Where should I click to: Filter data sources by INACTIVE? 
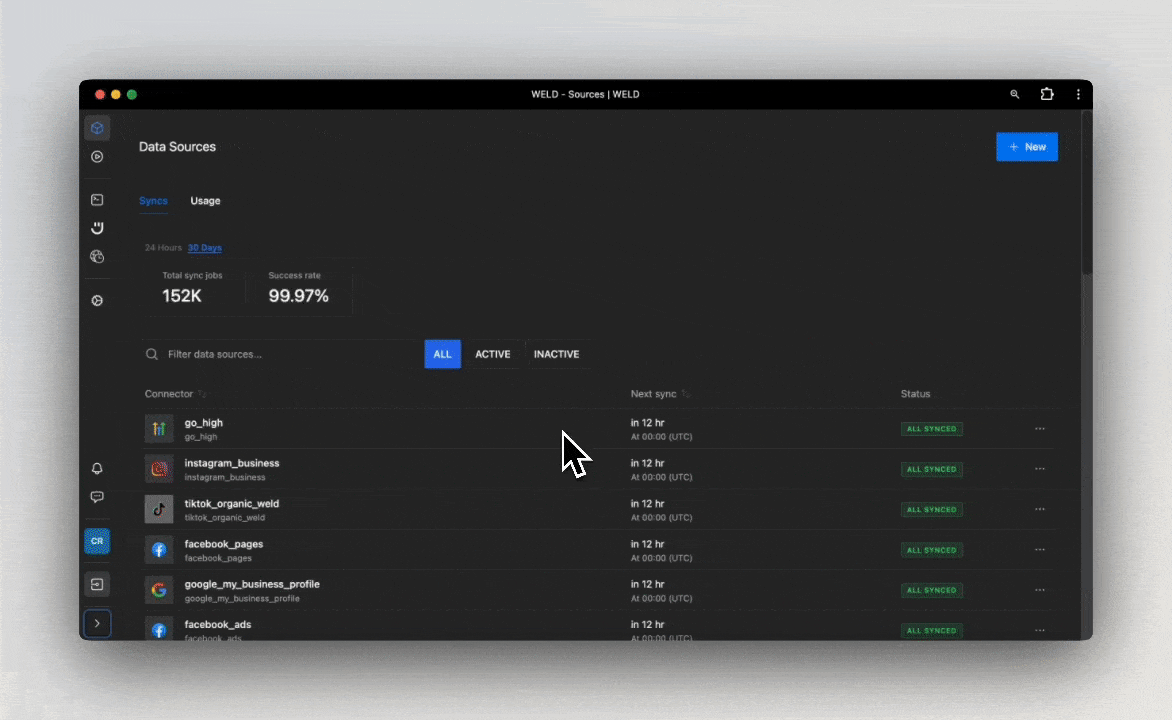(556, 354)
